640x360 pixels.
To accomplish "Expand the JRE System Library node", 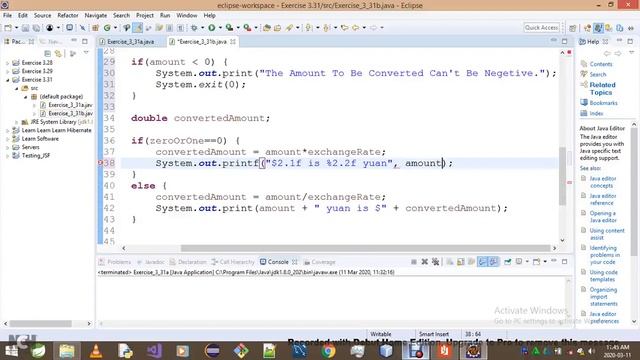I will click(x=16, y=122).
